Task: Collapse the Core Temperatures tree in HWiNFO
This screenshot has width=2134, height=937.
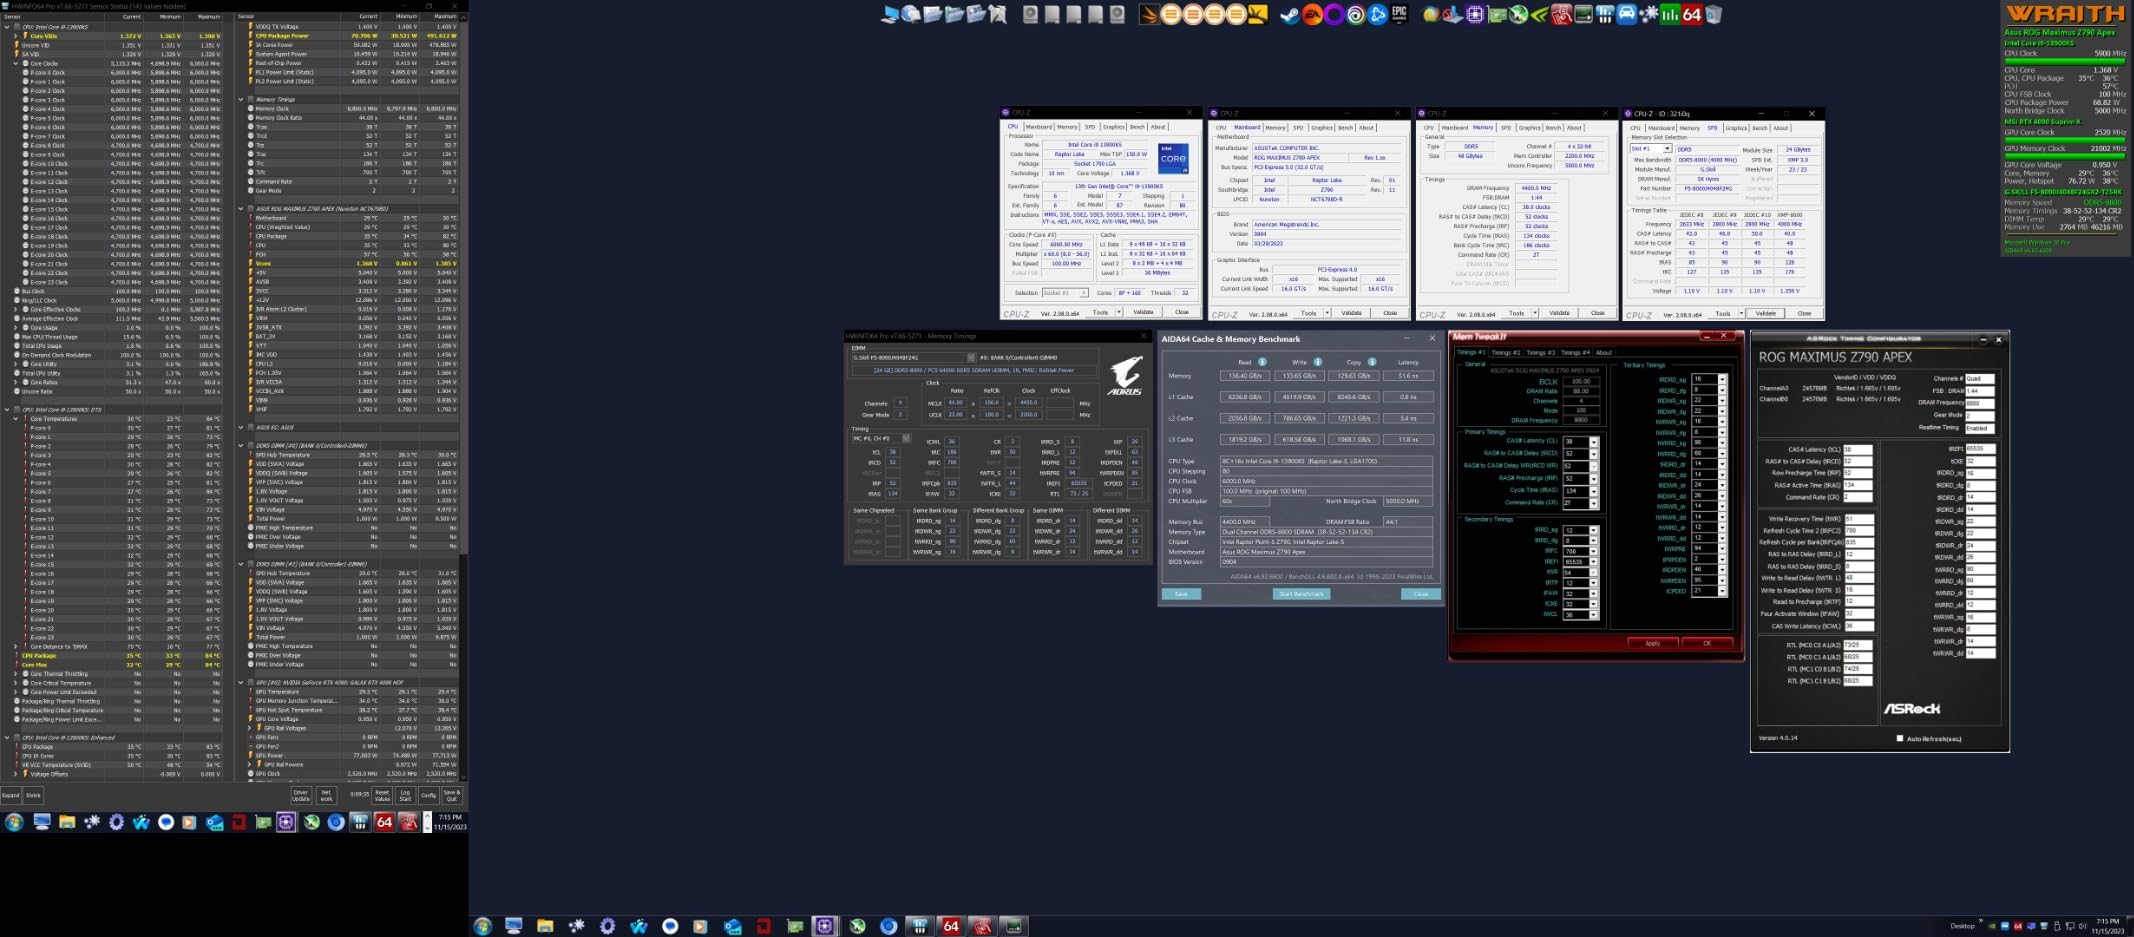Action: [x=16, y=419]
